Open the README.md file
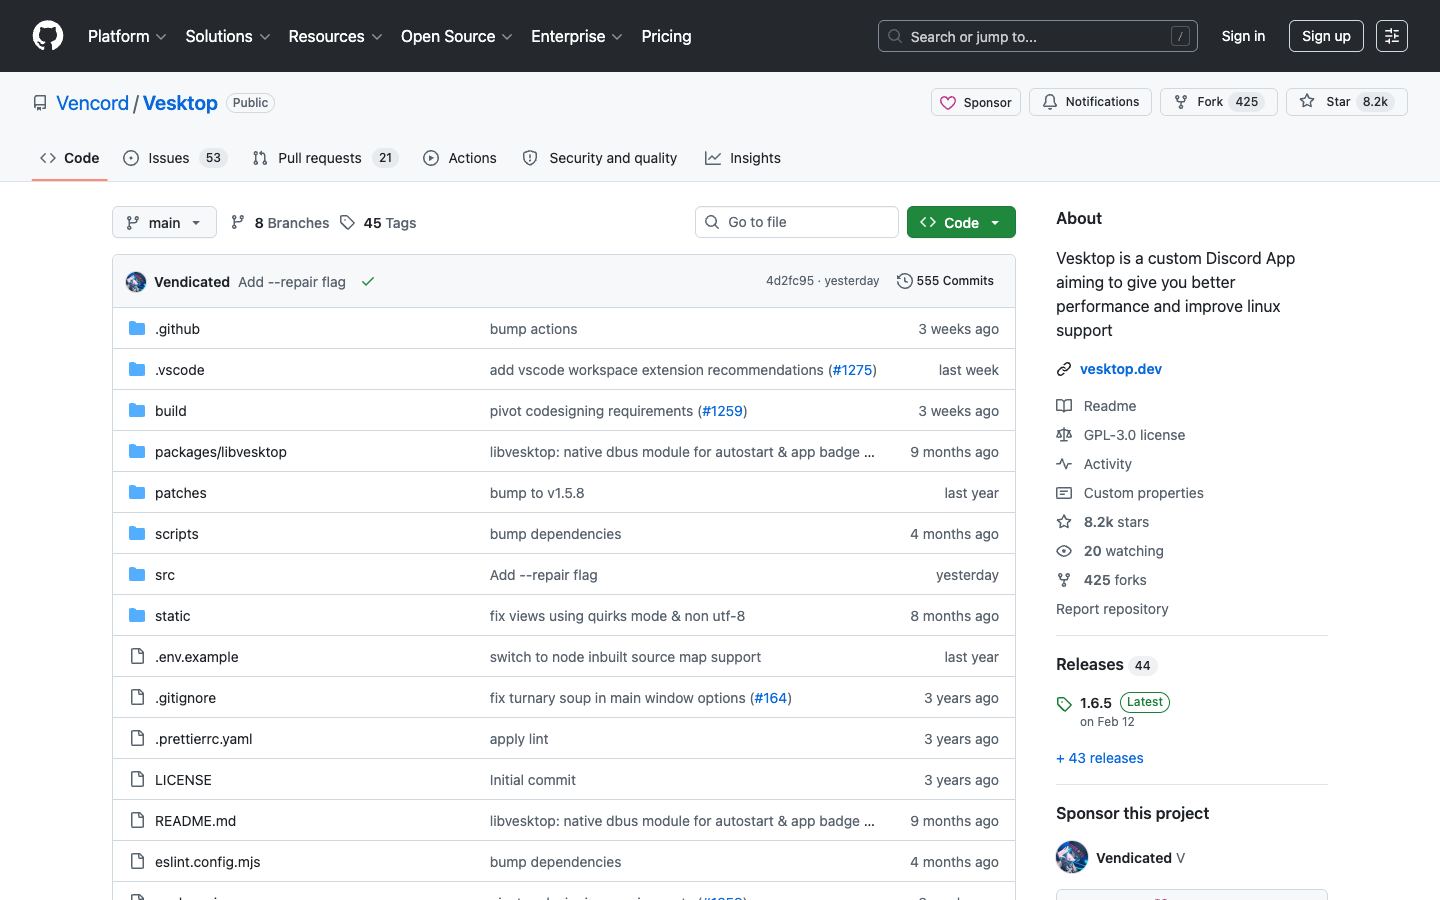 tap(196, 821)
